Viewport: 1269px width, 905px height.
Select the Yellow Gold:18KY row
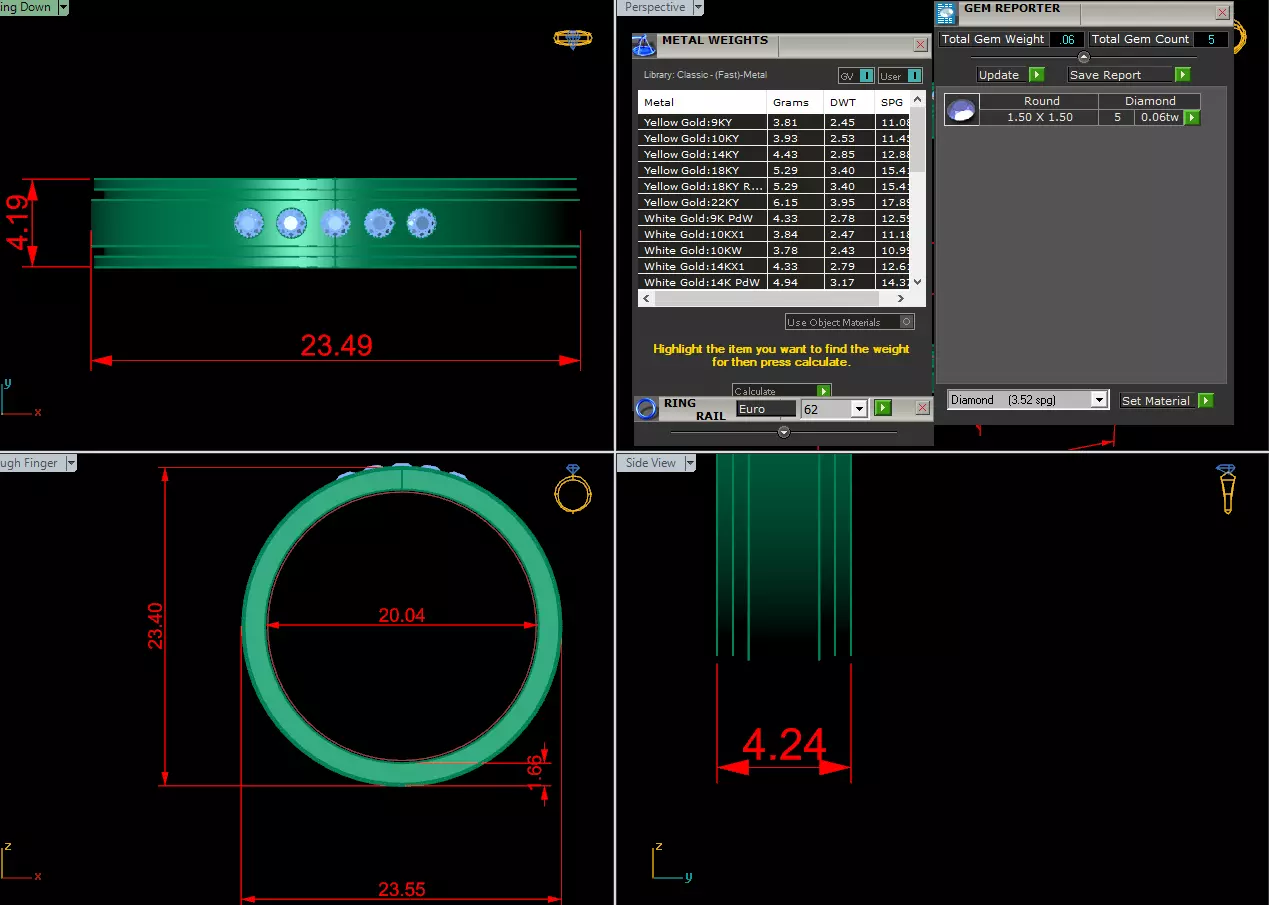point(781,170)
